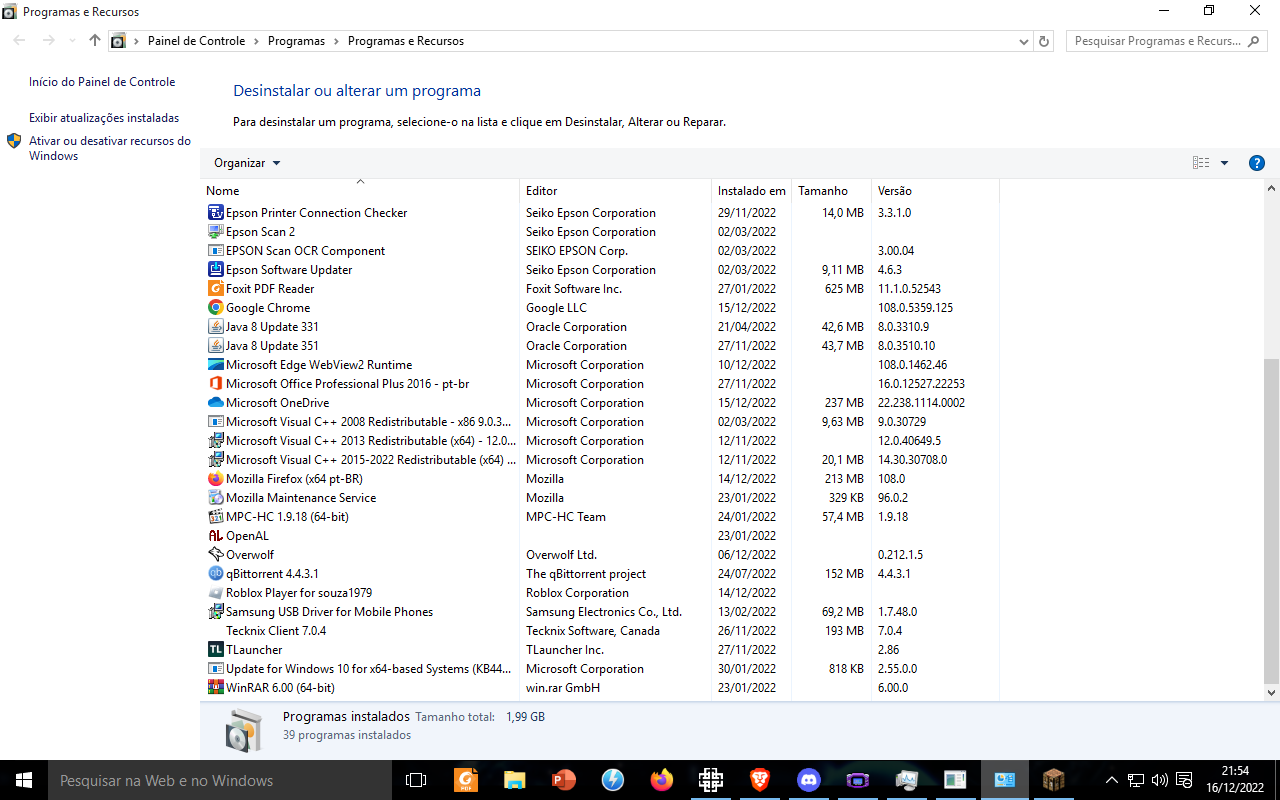
Task: Select the Tecknix Client 7.0.4 row
Action: click(x=602, y=630)
